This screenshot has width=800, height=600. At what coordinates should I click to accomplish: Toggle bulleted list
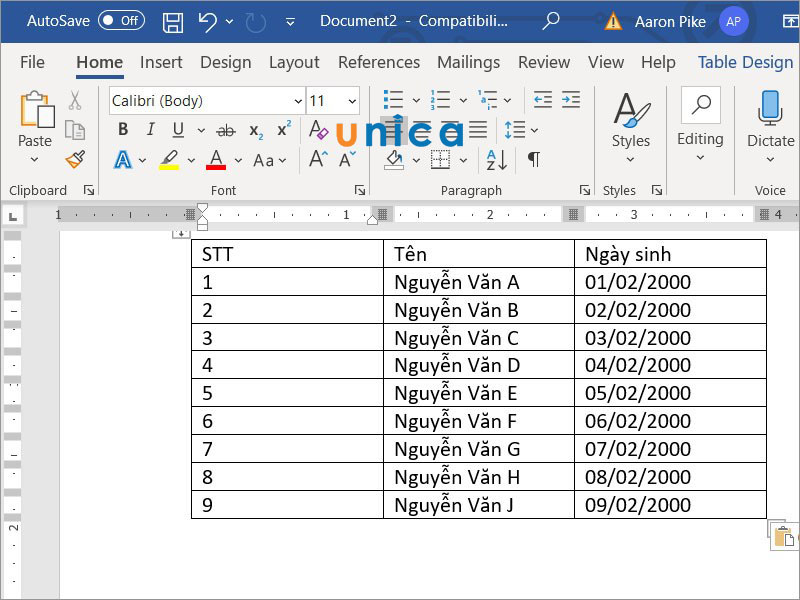pos(393,100)
